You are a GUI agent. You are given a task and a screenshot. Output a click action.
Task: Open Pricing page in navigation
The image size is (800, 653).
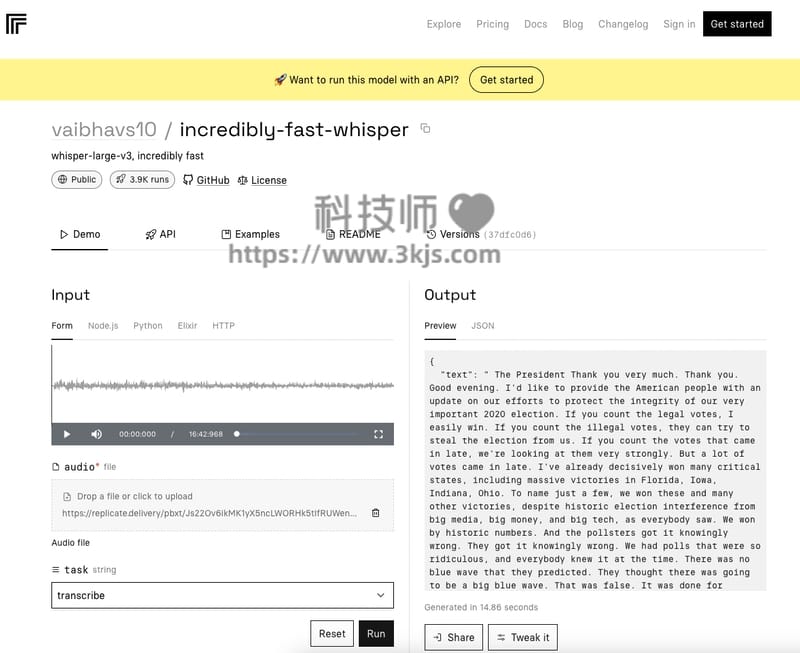coord(492,24)
